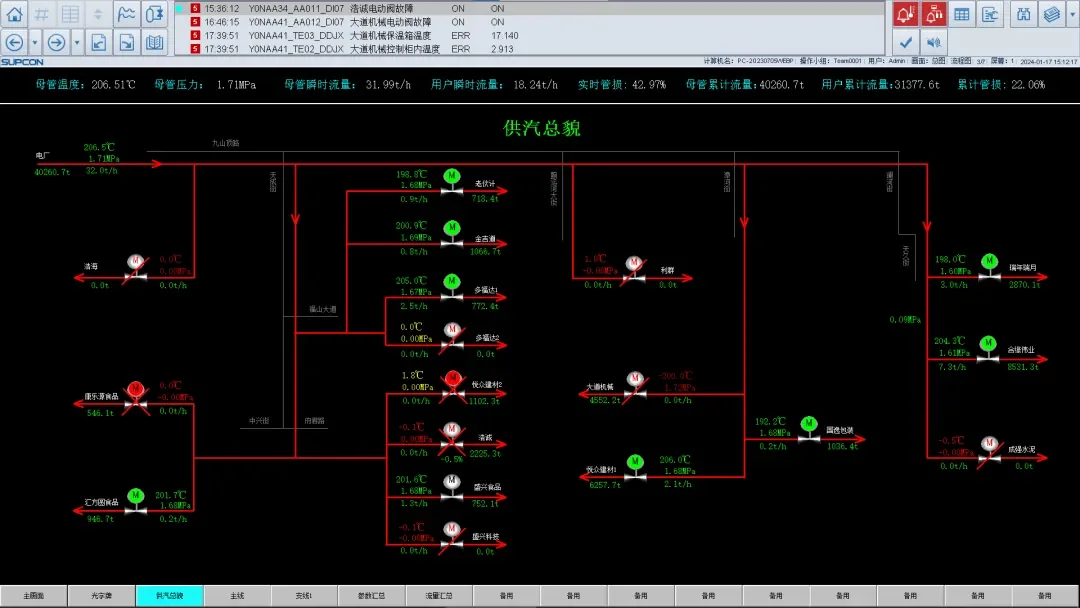Switch to the 主画面 bottom tab
Screen dimensions: 1080x608
tap(33, 596)
